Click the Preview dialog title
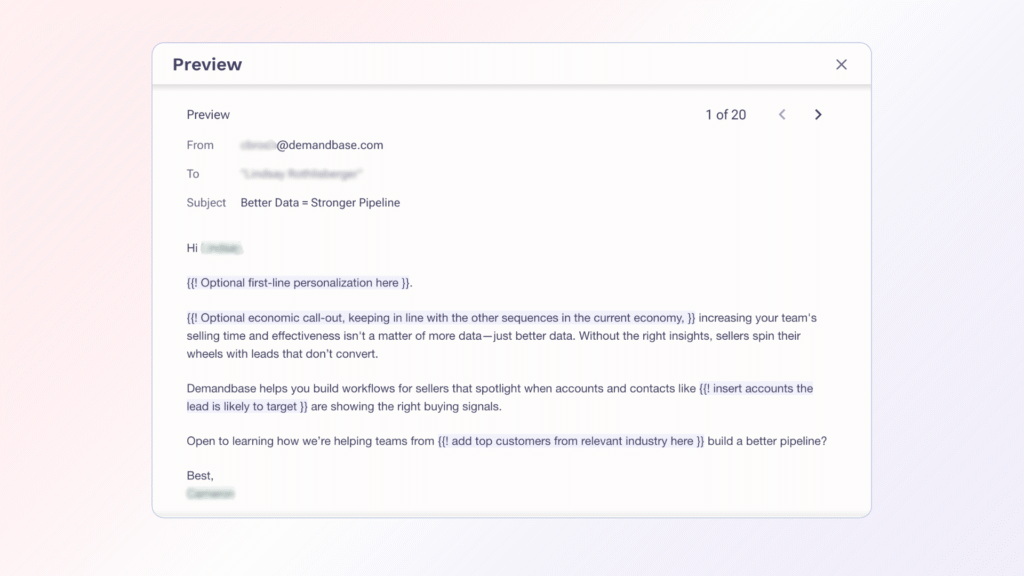Screen dimensions: 1024x576 (x=206, y=64)
